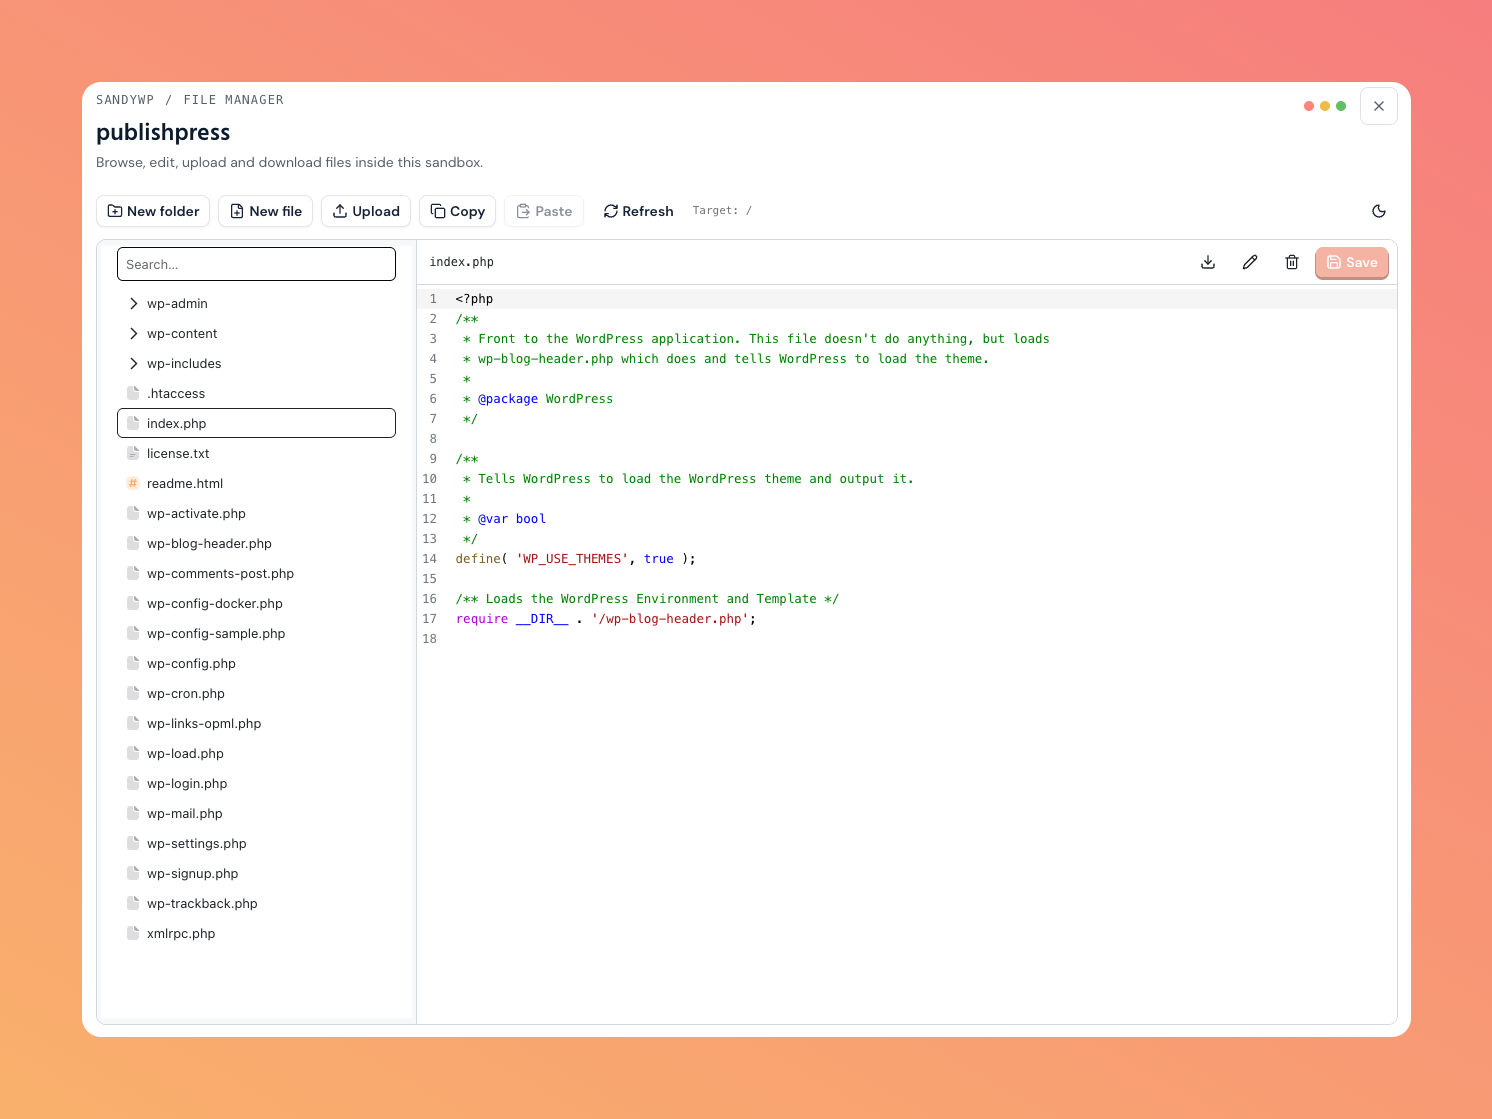Click the '<?php' opening tag line
Image resolution: width=1492 pixels, height=1119 pixels.
pos(474,299)
